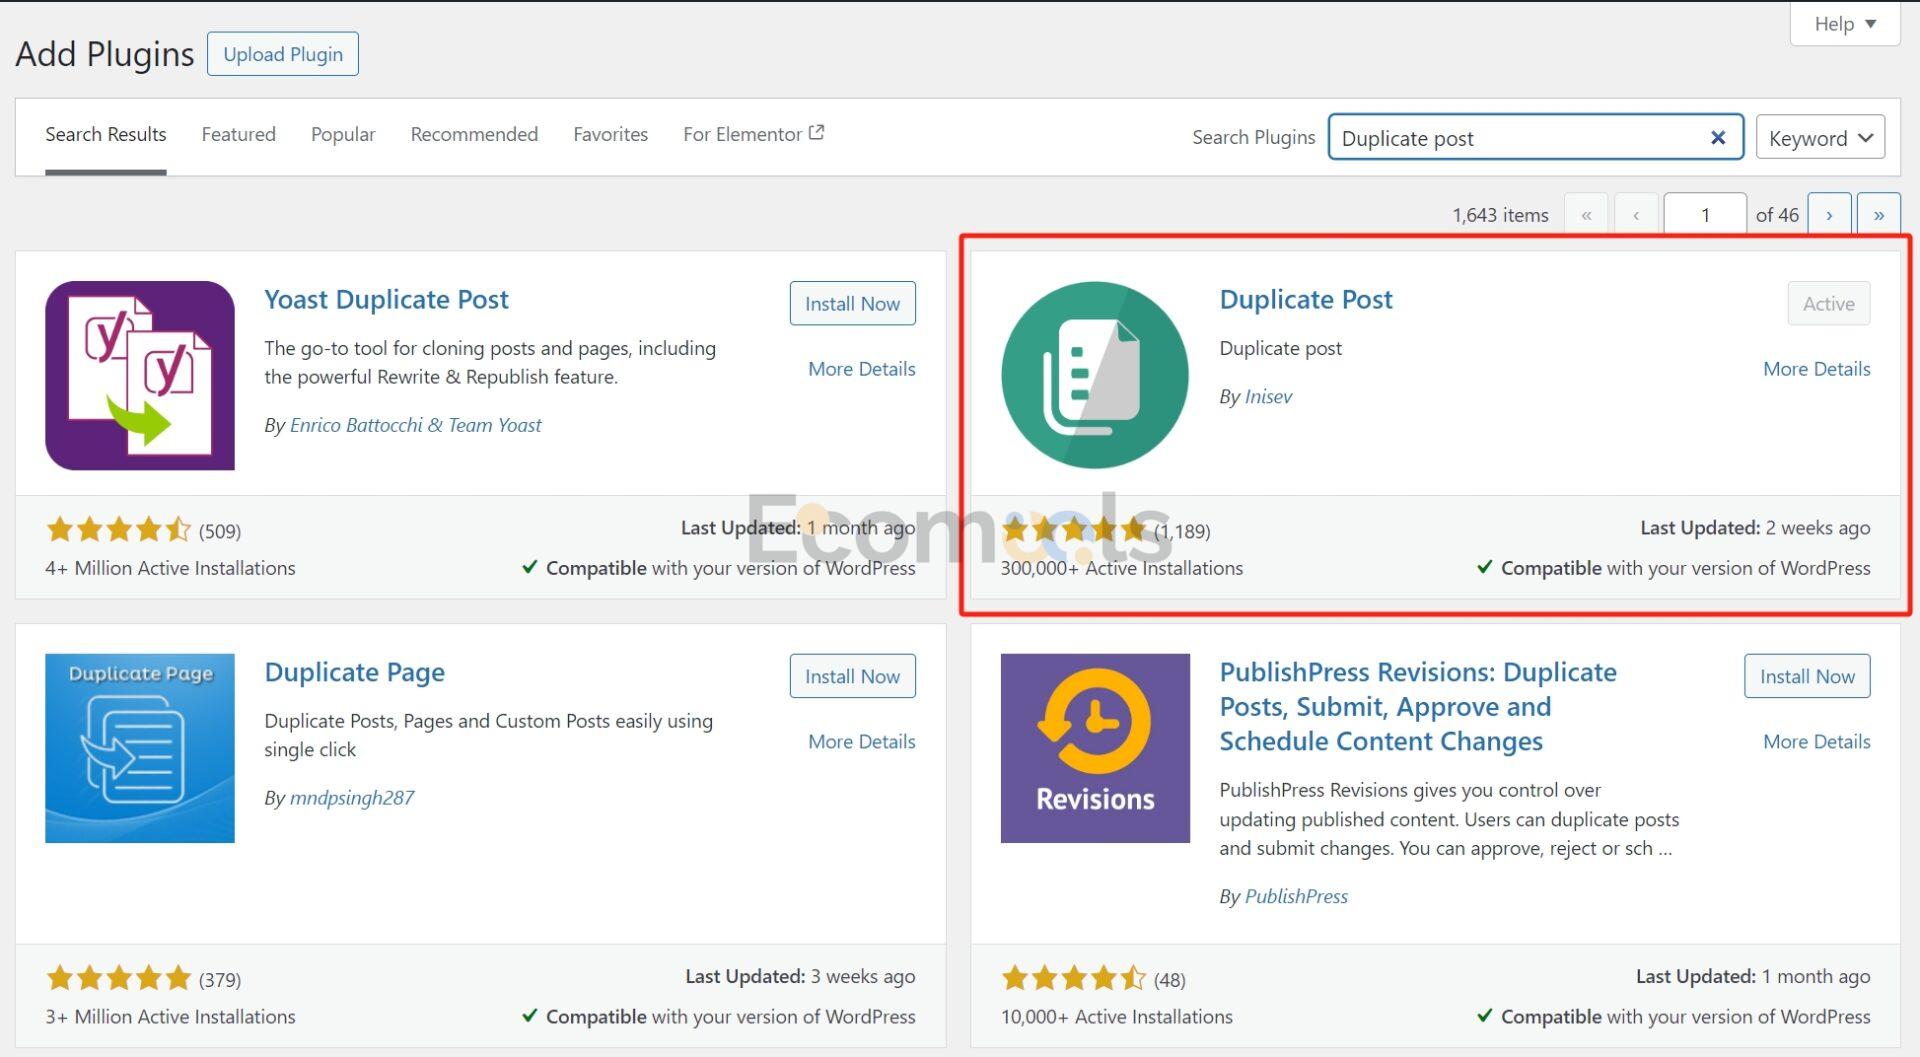Open the Keyword search type dropdown
The image size is (1920, 1057).
(x=1820, y=138)
